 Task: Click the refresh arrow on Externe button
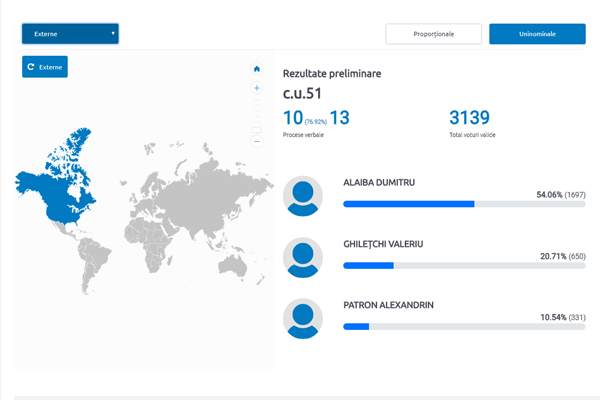[x=31, y=67]
